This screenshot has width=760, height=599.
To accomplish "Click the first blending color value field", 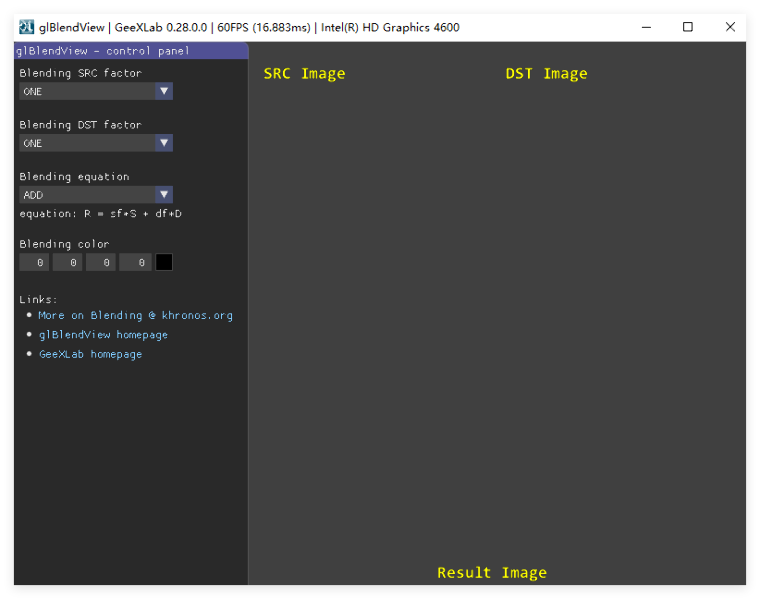I will [34, 262].
